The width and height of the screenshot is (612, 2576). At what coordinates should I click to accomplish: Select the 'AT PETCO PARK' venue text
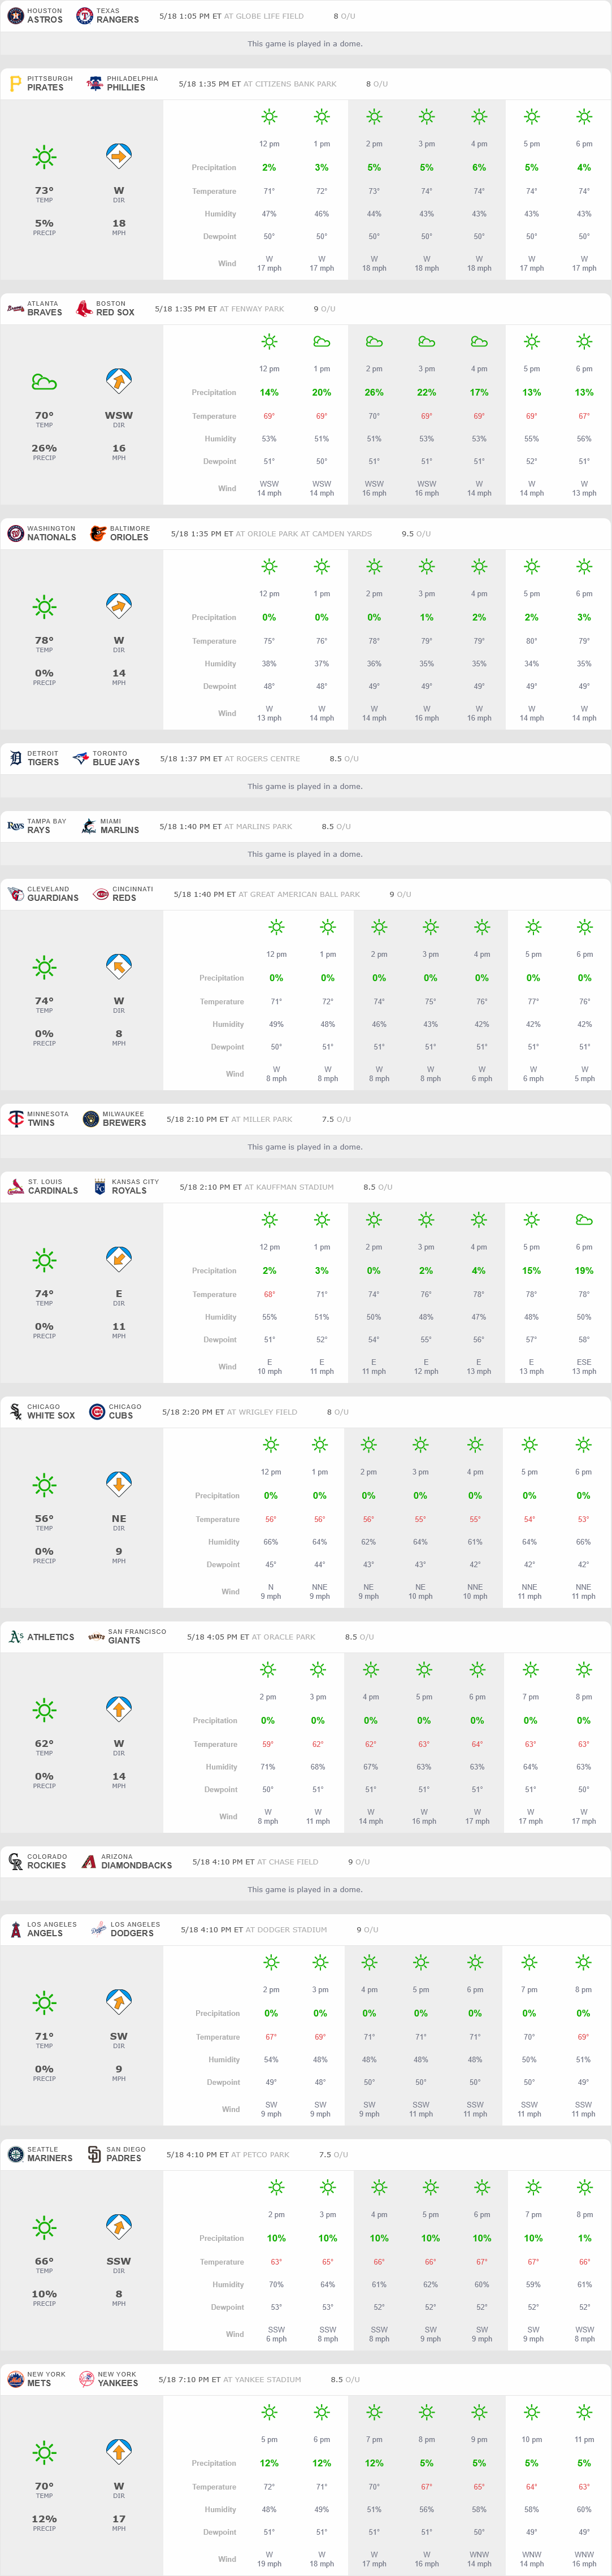(260, 2156)
